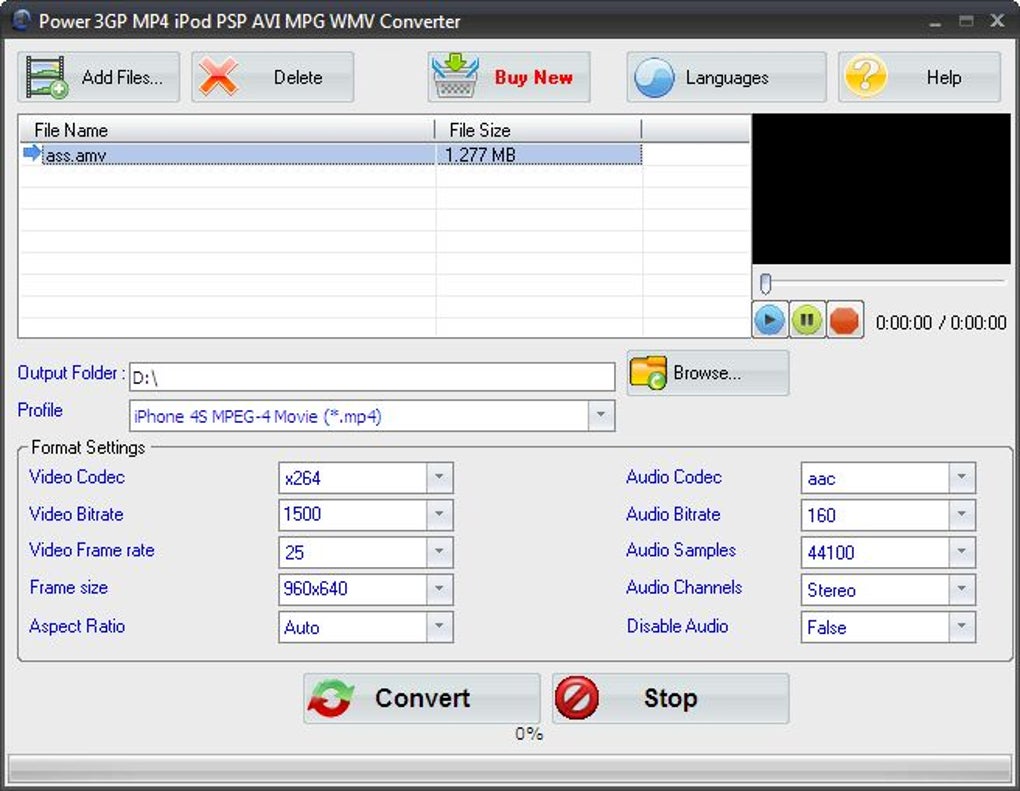The image size is (1020, 791).
Task: Pause the preview playback
Action: coord(807,320)
